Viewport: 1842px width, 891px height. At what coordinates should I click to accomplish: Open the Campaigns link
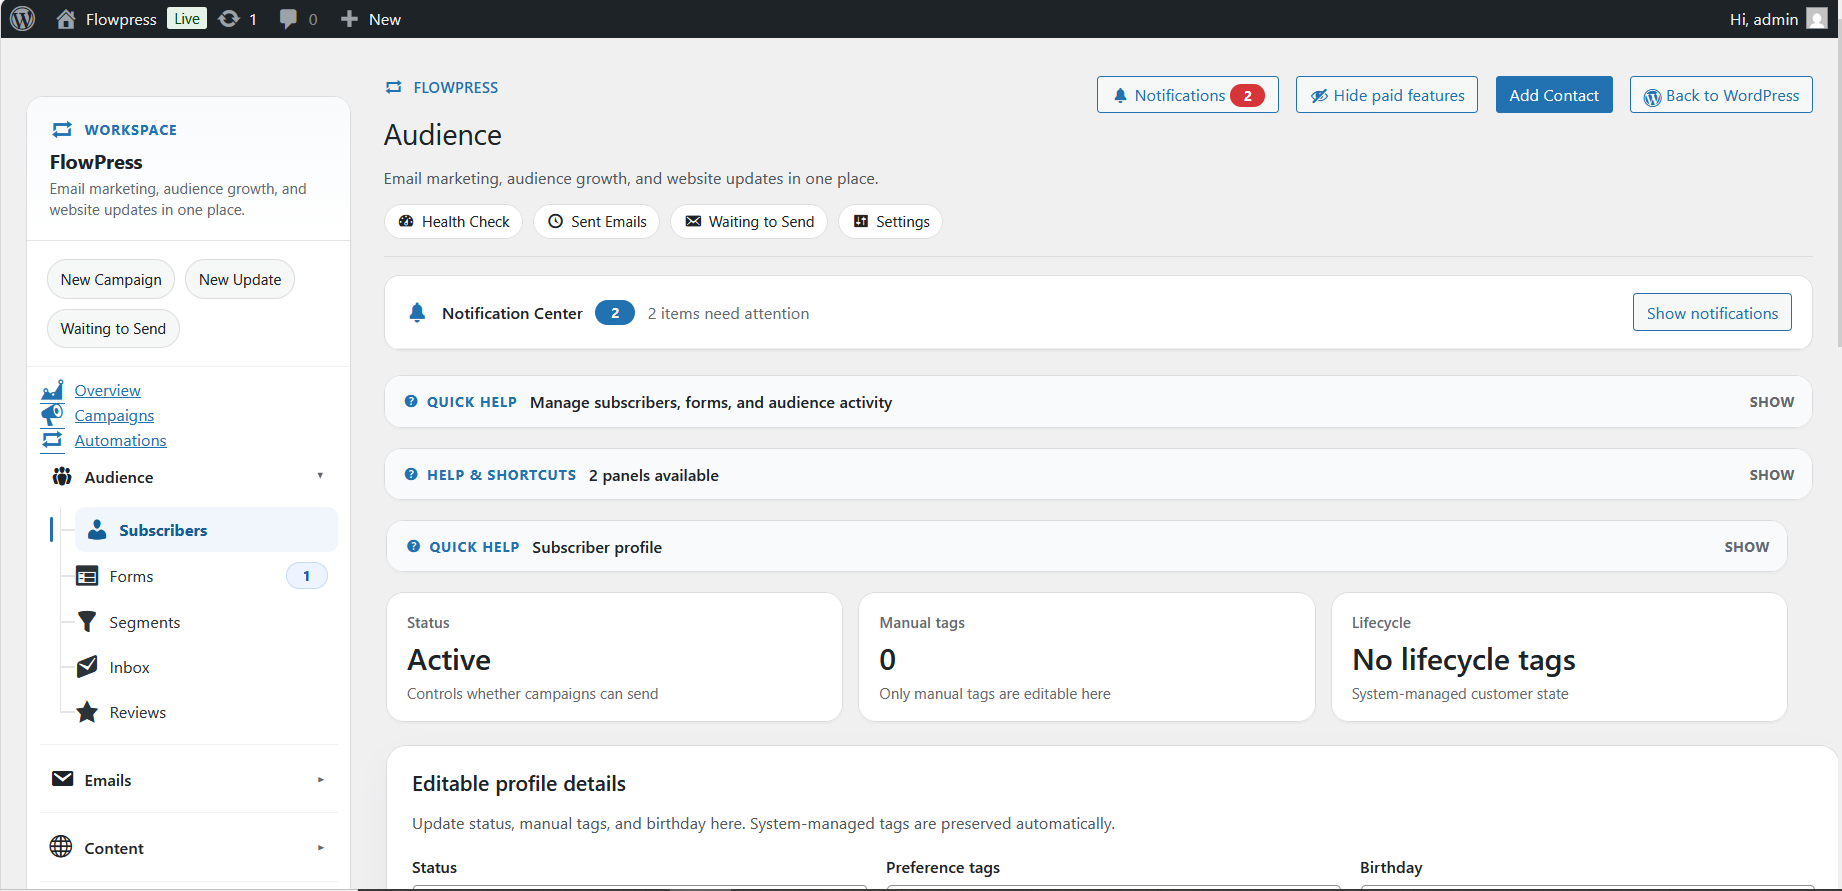tap(114, 415)
